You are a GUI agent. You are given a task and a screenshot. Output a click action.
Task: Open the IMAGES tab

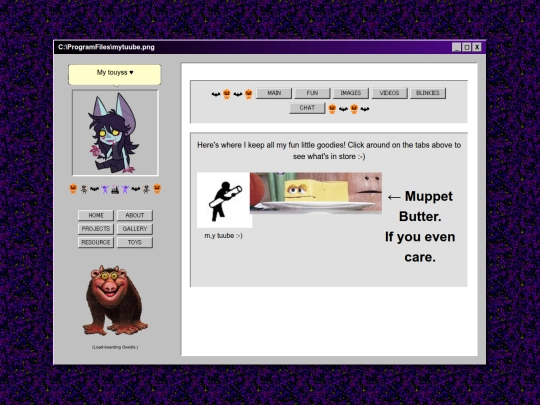[x=351, y=93]
